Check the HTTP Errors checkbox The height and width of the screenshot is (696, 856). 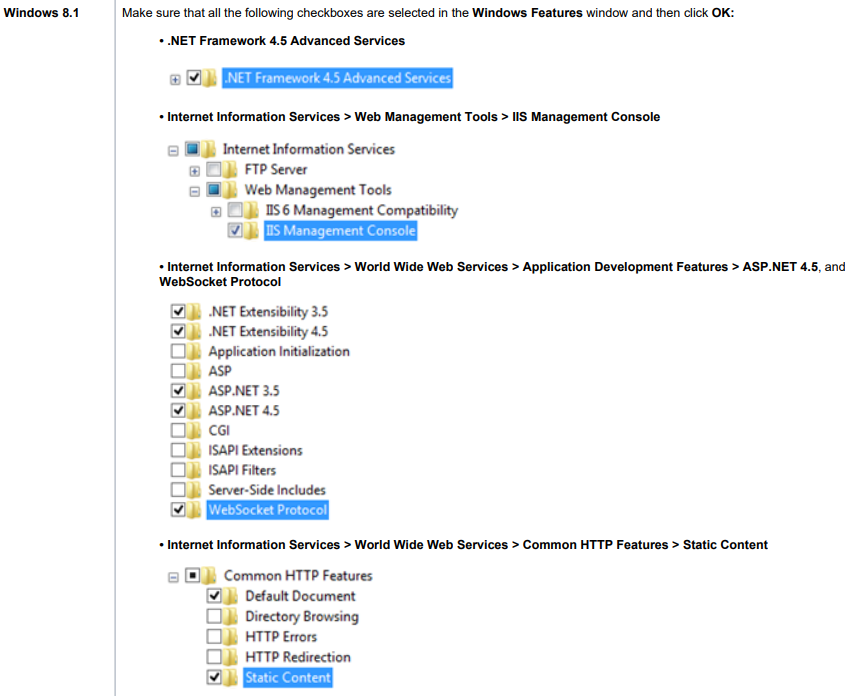click(215, 637)
